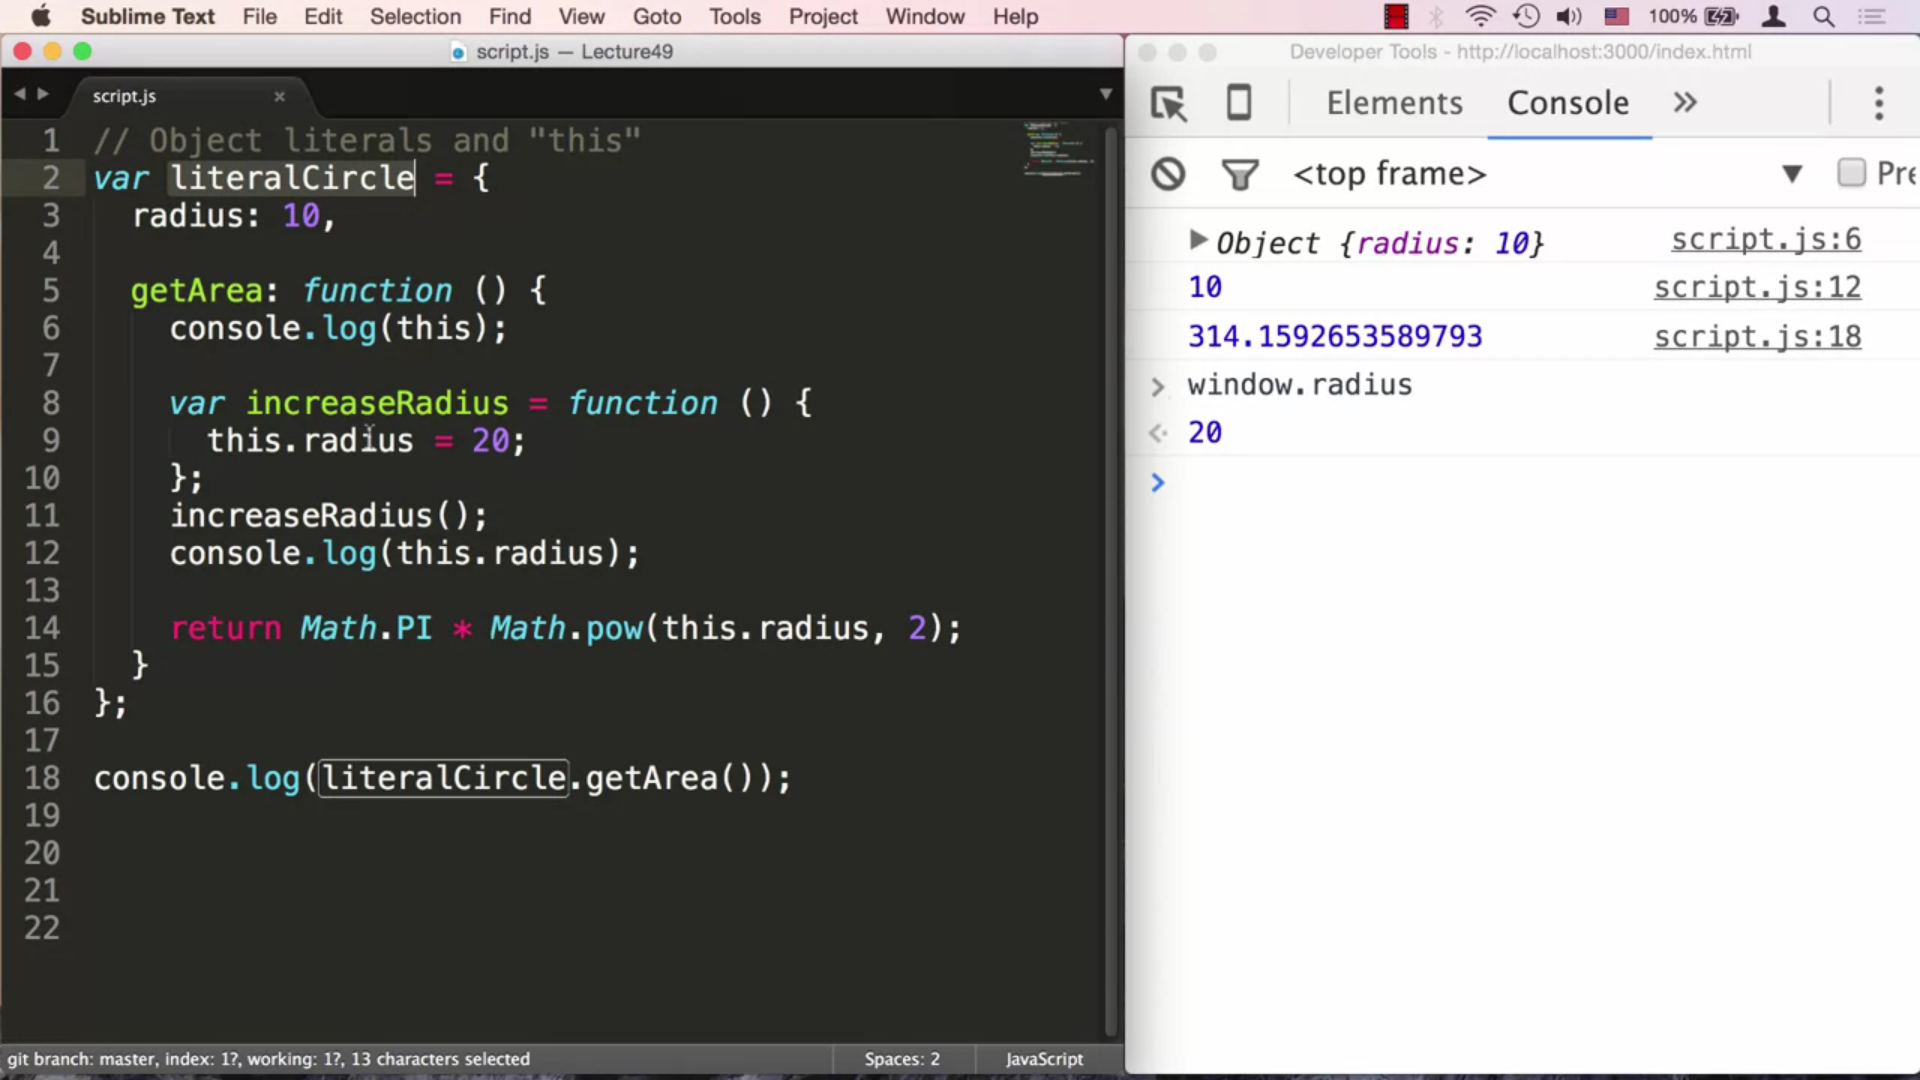Open the Help menu
The image size is (1920, 1080).
pyautogui.click(x=1015, y=17)
